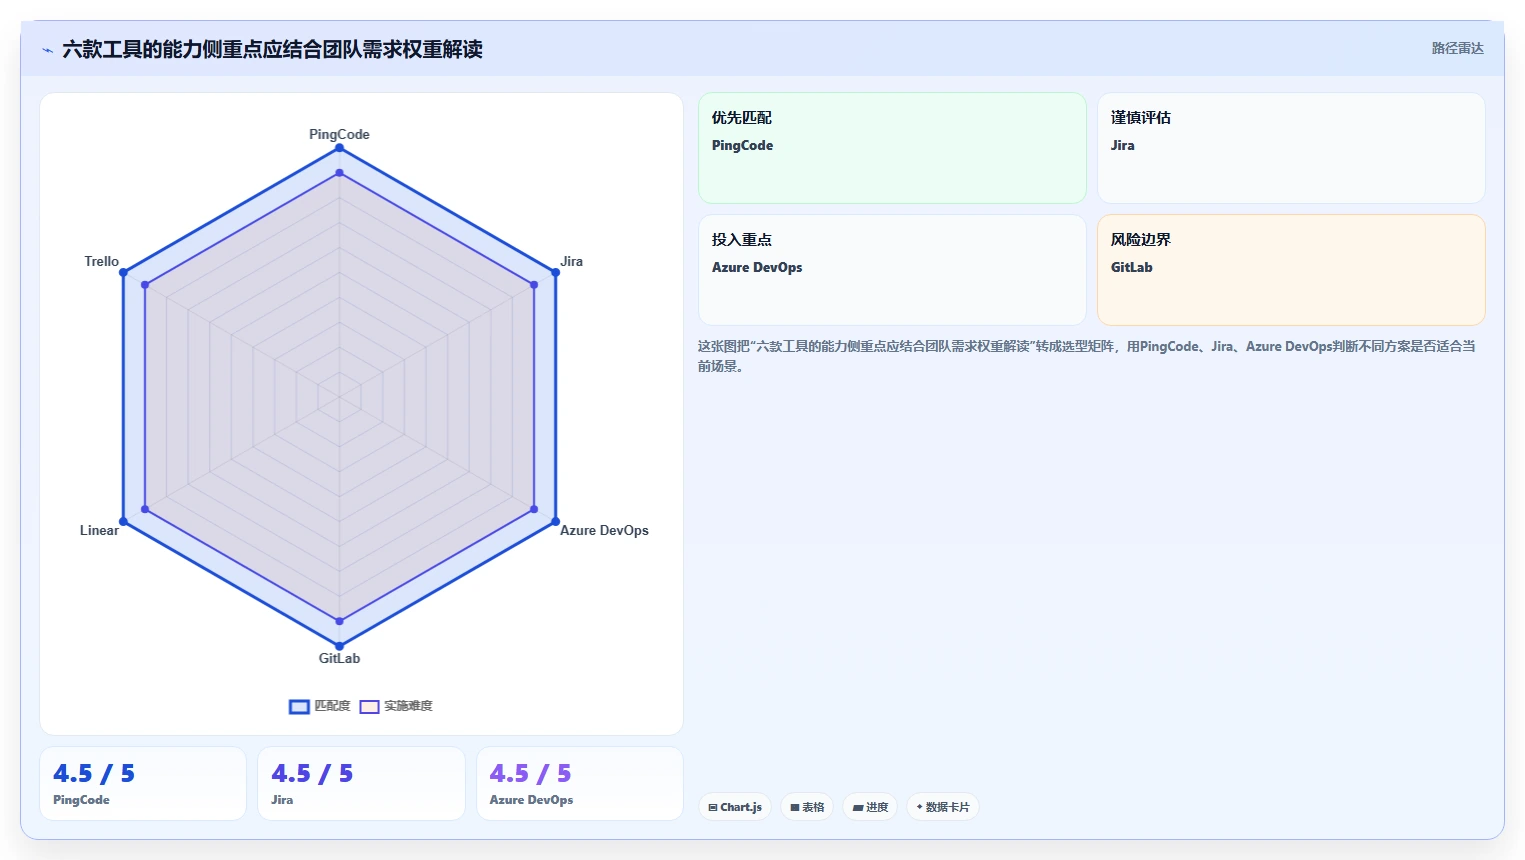Click the inner 实施难度 point at PingCode
This screenshot has width=1525, height=860.
coord(339,173)
